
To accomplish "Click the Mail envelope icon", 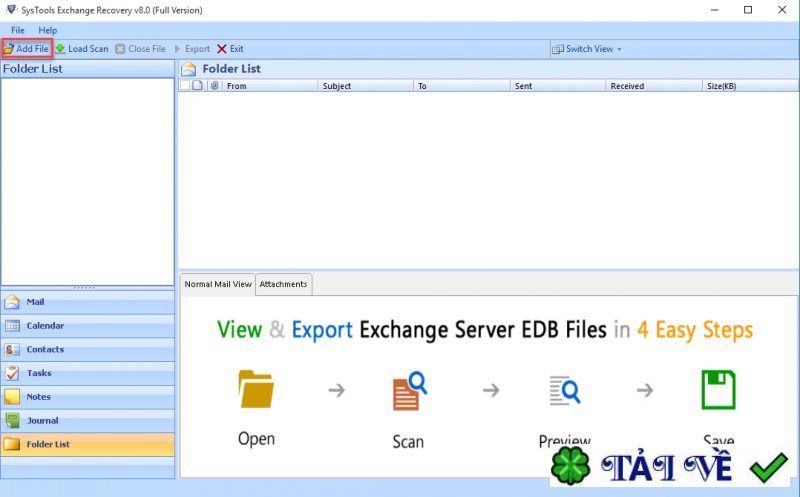I will click(12, 302).
